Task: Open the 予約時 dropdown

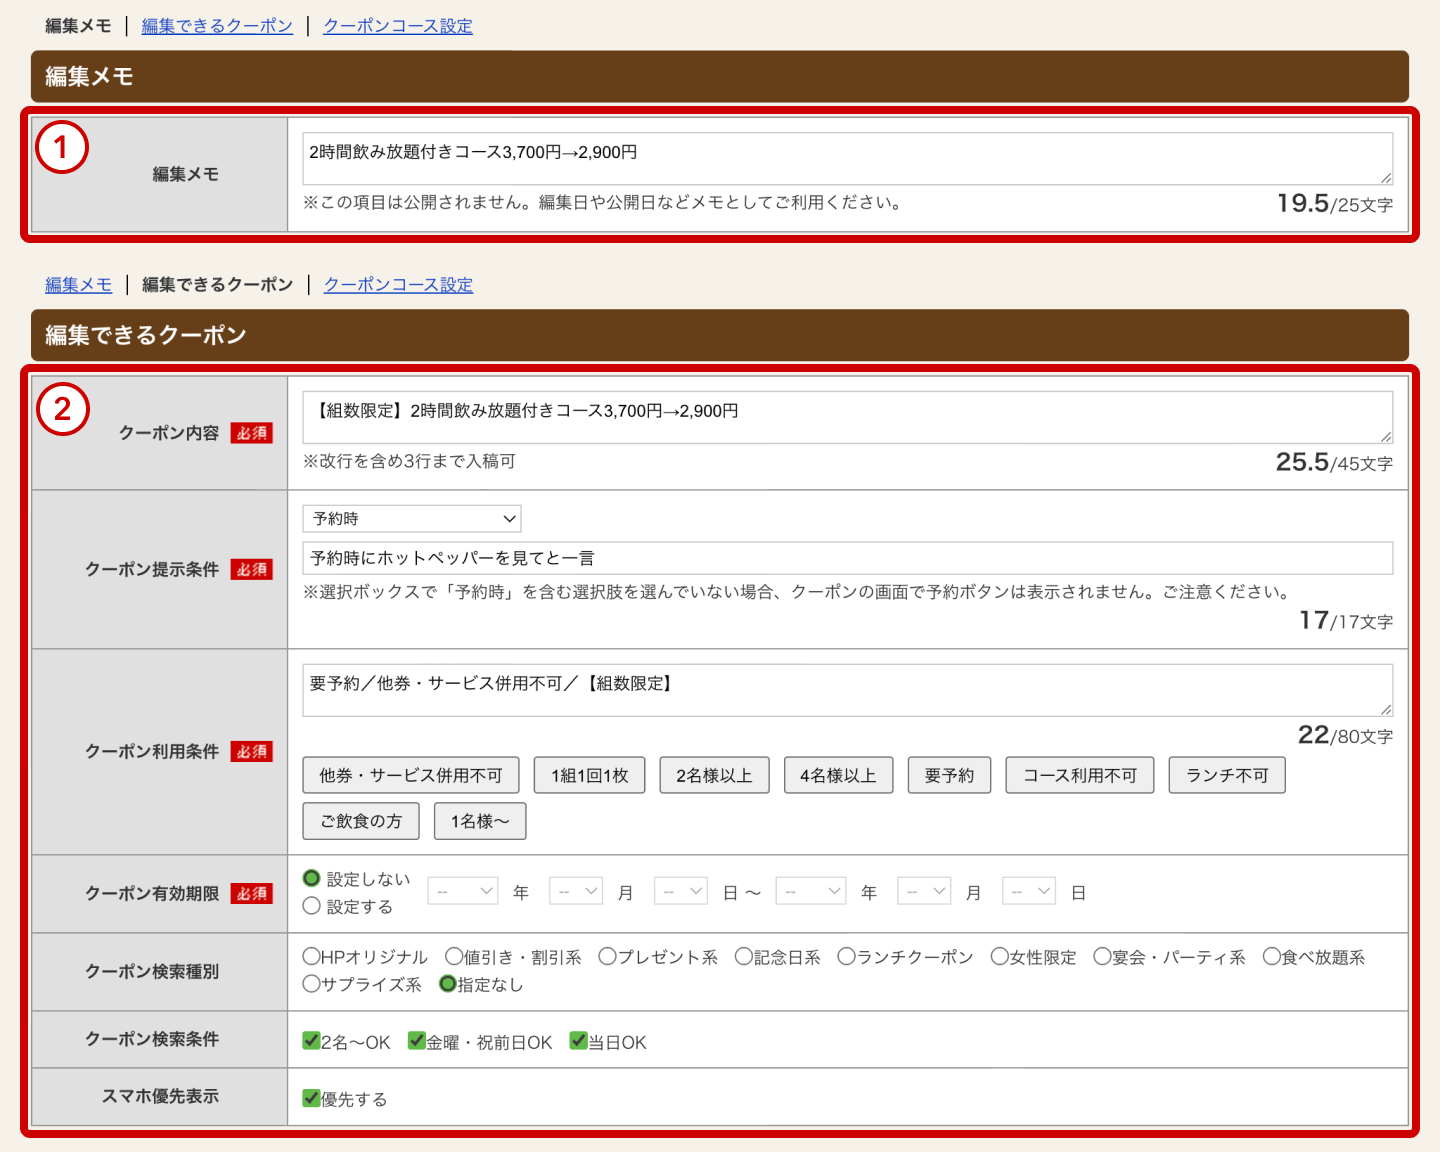Action: tap(412, 519)
